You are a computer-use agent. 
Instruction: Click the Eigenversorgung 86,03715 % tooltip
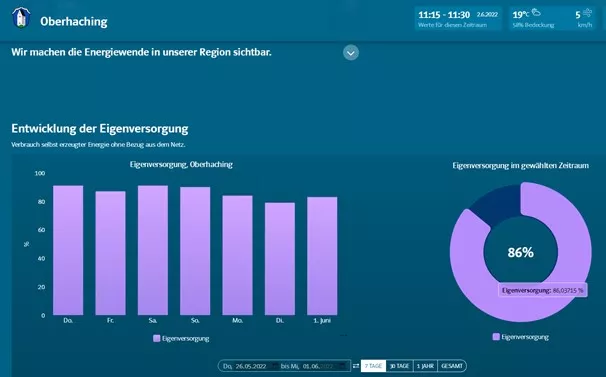point(543,290)
